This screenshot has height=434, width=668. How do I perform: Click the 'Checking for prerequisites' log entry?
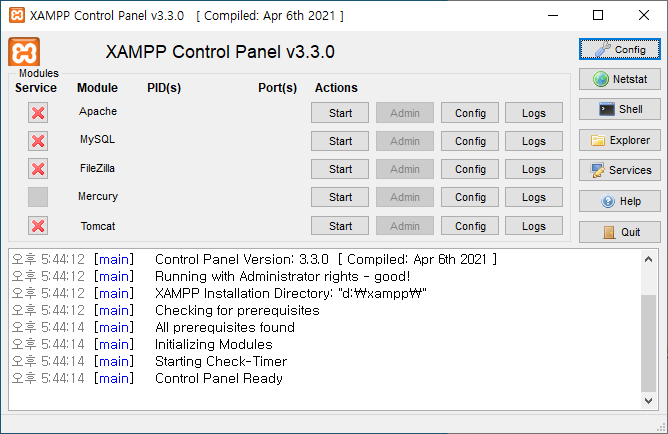pos(237,310)
